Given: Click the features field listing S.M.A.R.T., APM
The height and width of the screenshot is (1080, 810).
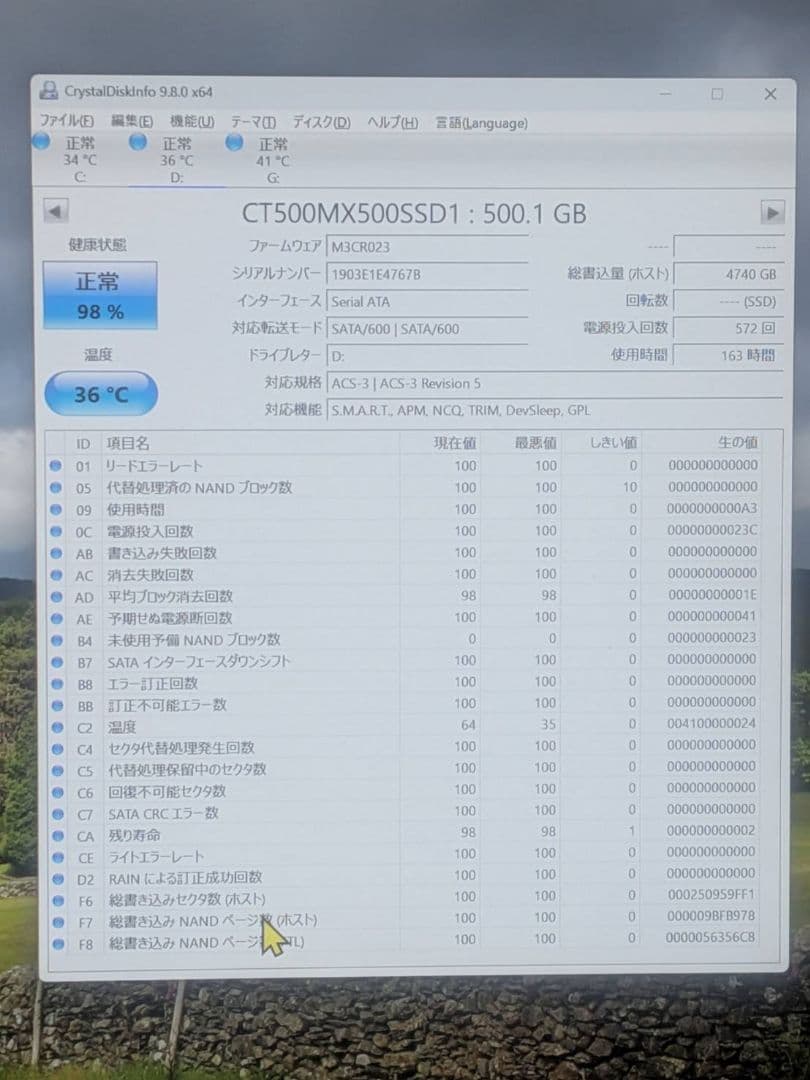Looking at the screenshot, I should click(x=554, y=411).
